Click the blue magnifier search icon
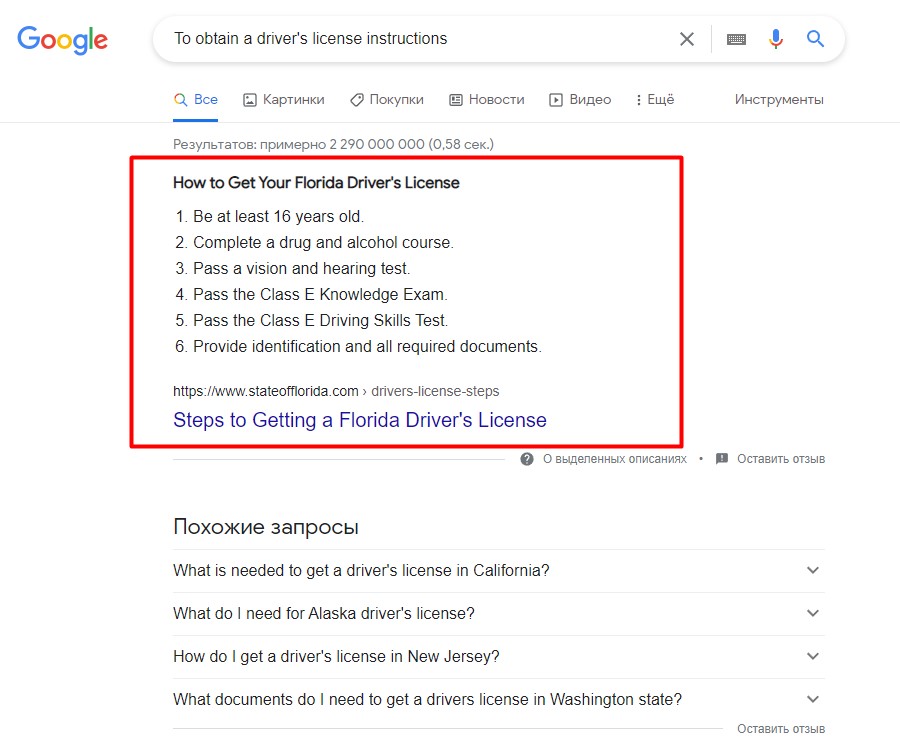The image size is (900, 753). click(x=815, y=38)
